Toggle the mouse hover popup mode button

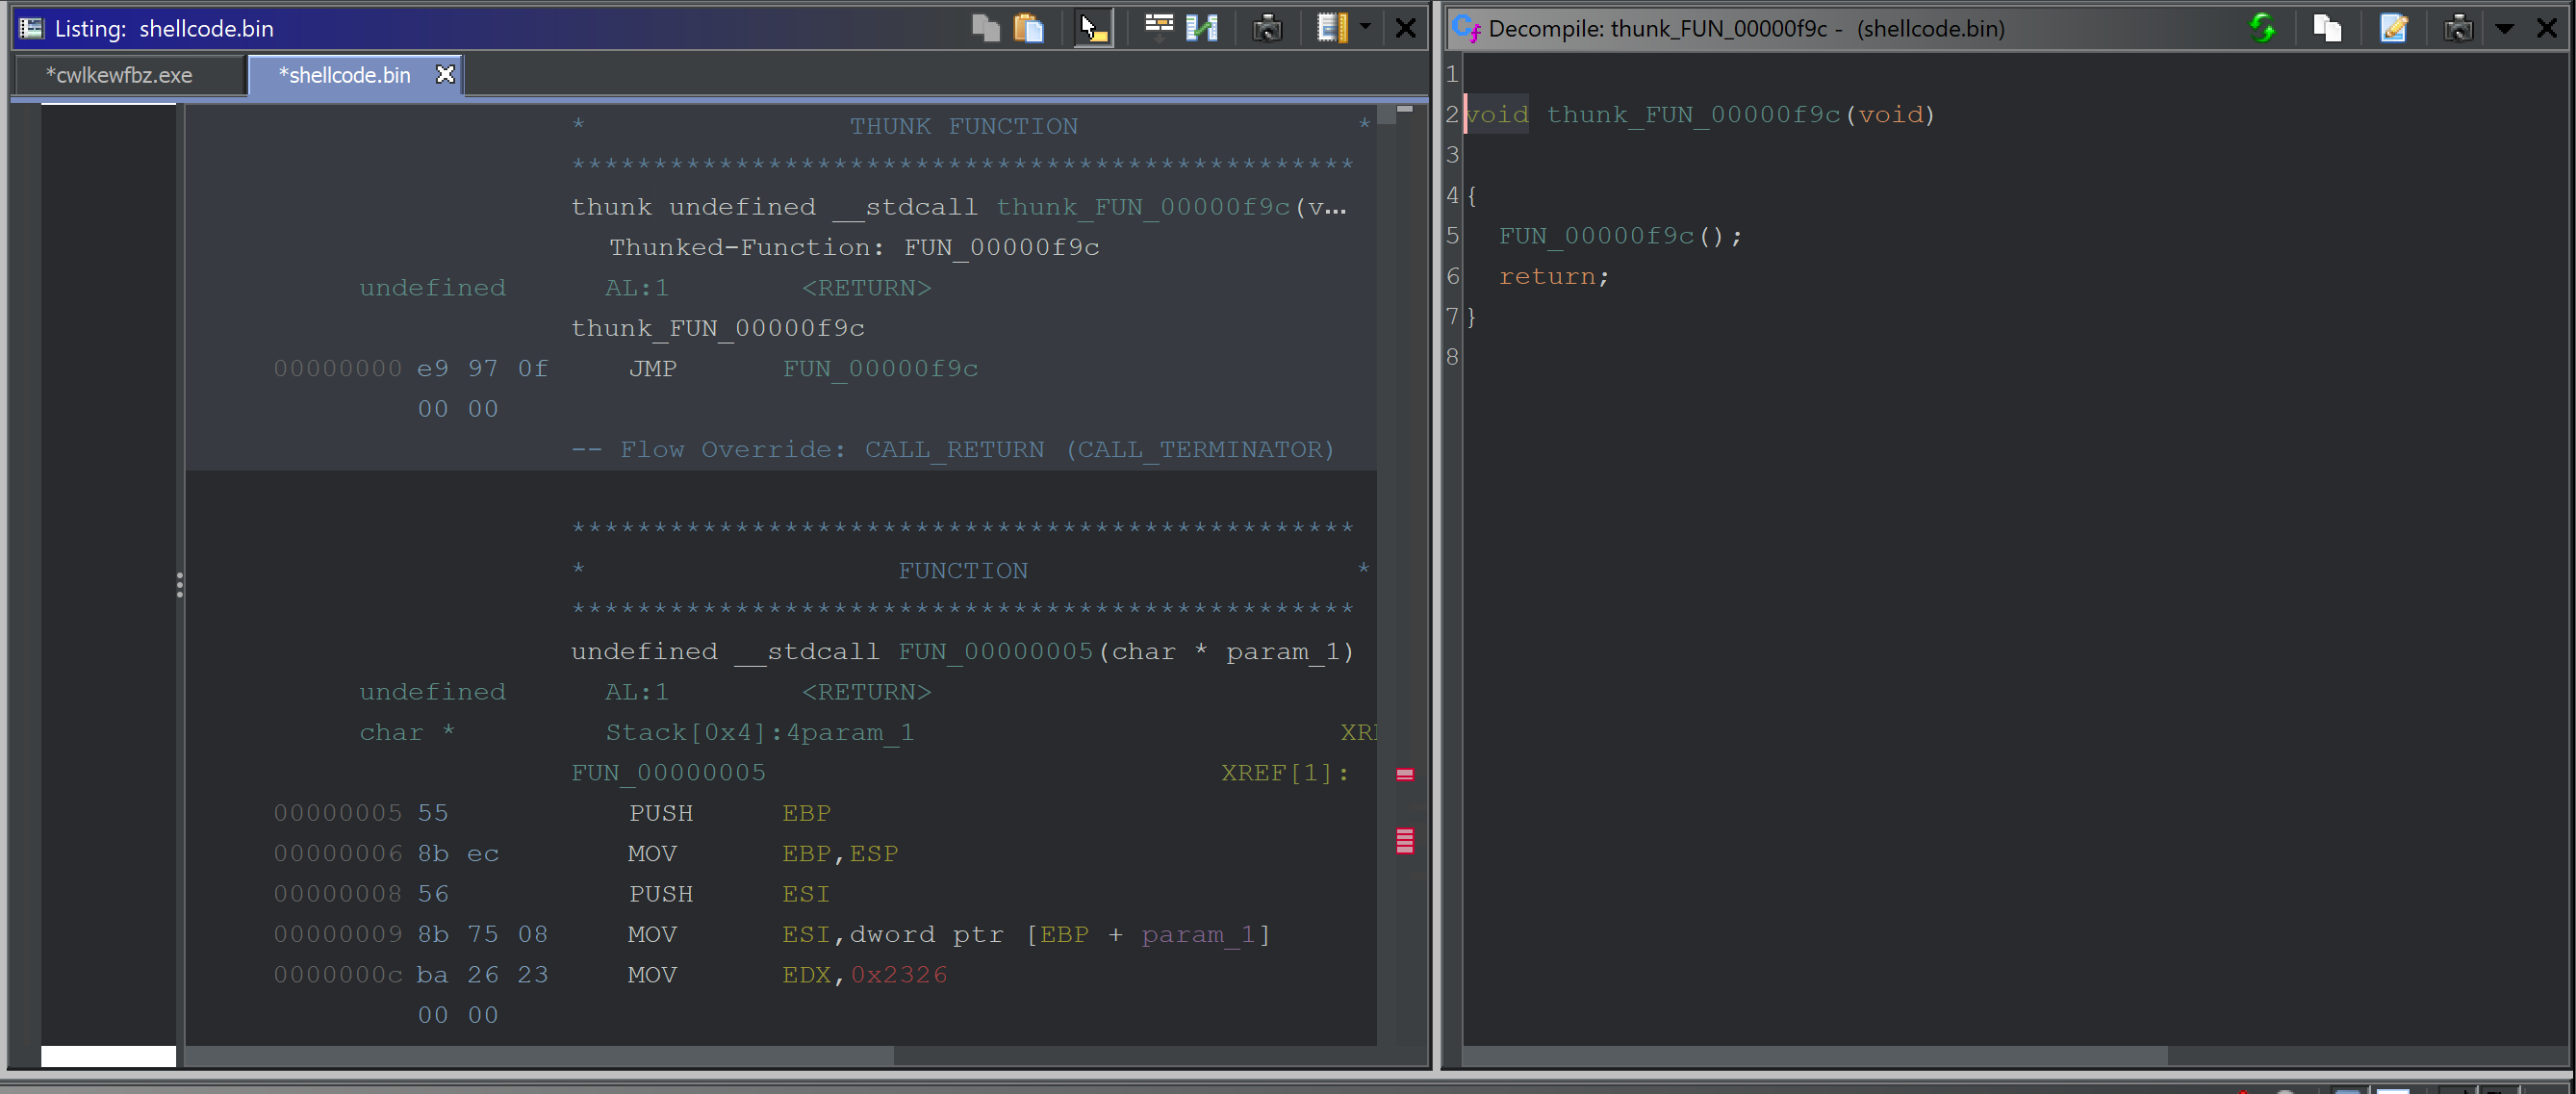[1093, 28]
